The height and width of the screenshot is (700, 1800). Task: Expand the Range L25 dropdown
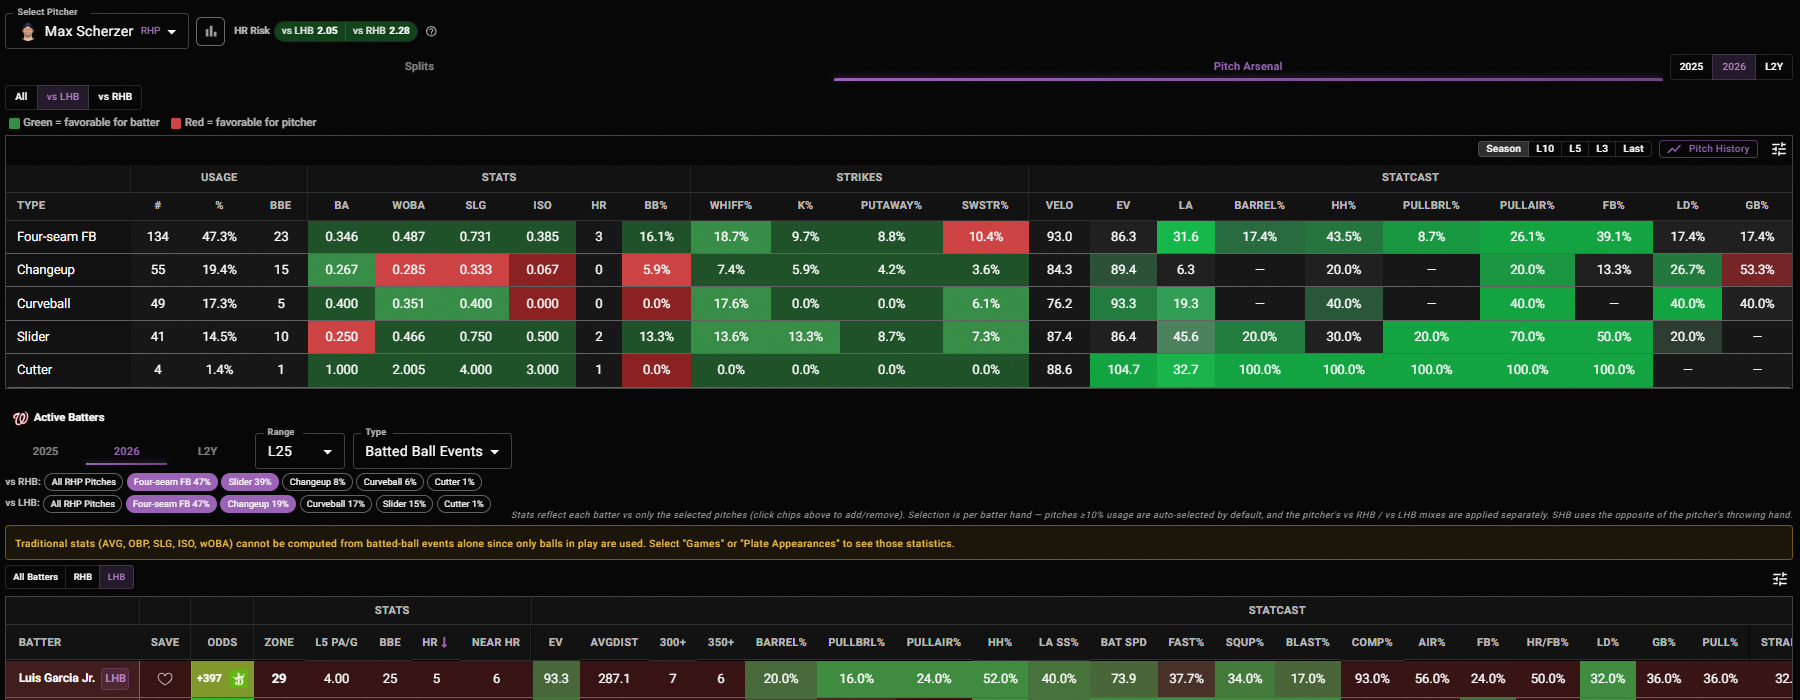[x=300, y=451]
